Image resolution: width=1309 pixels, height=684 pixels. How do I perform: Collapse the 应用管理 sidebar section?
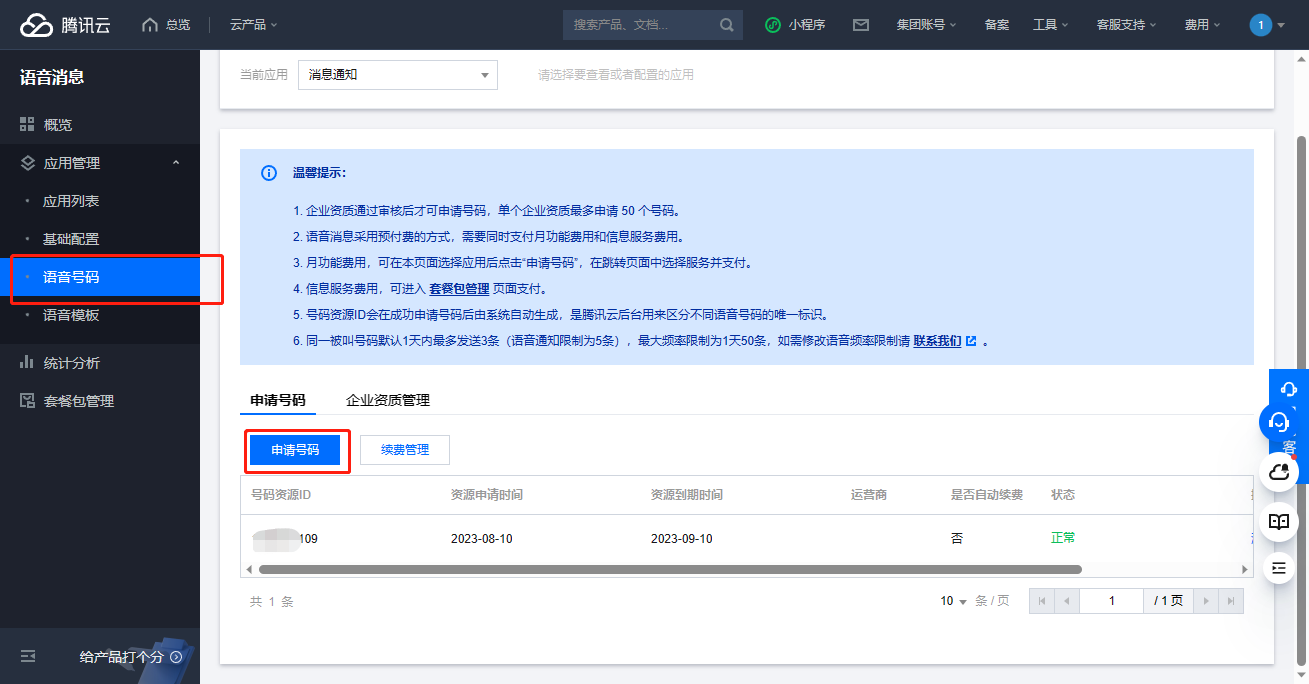[x=176, y=163]
